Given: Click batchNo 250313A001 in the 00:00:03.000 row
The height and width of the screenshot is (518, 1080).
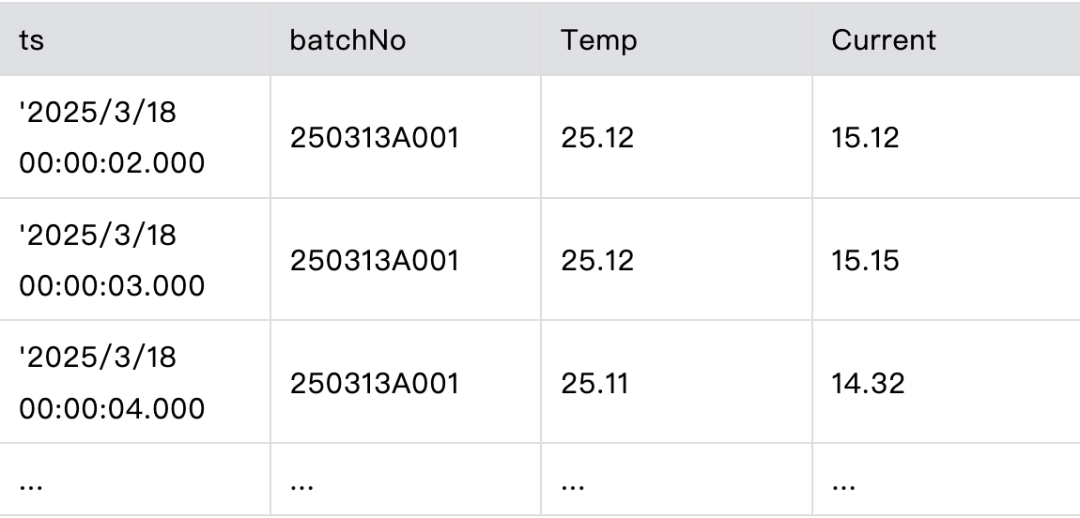Looking at the screenshot, I should 374,260.
